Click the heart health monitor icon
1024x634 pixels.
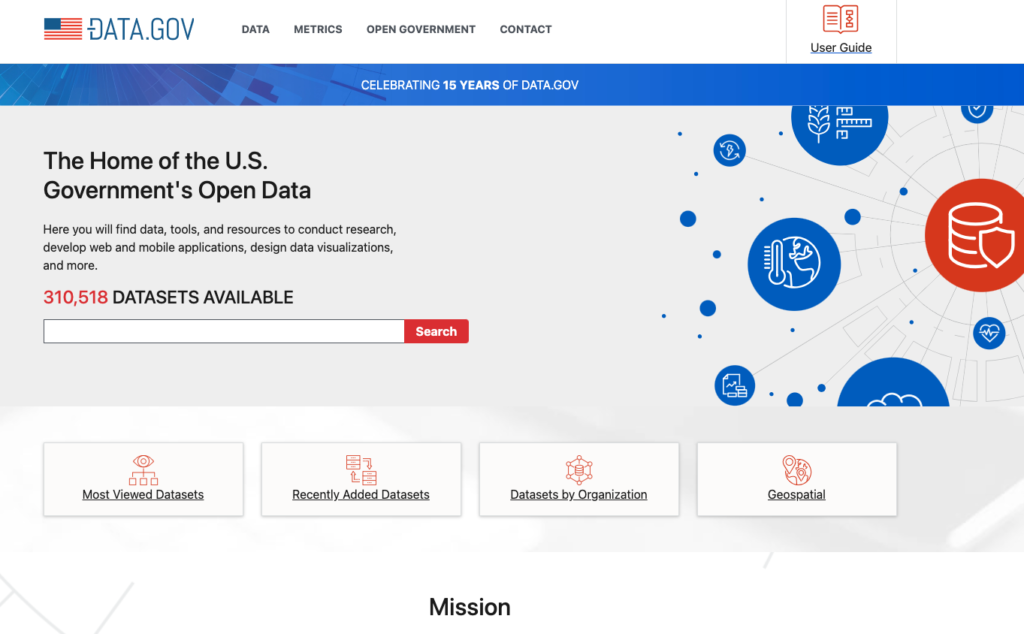click(x=989, y=333)
